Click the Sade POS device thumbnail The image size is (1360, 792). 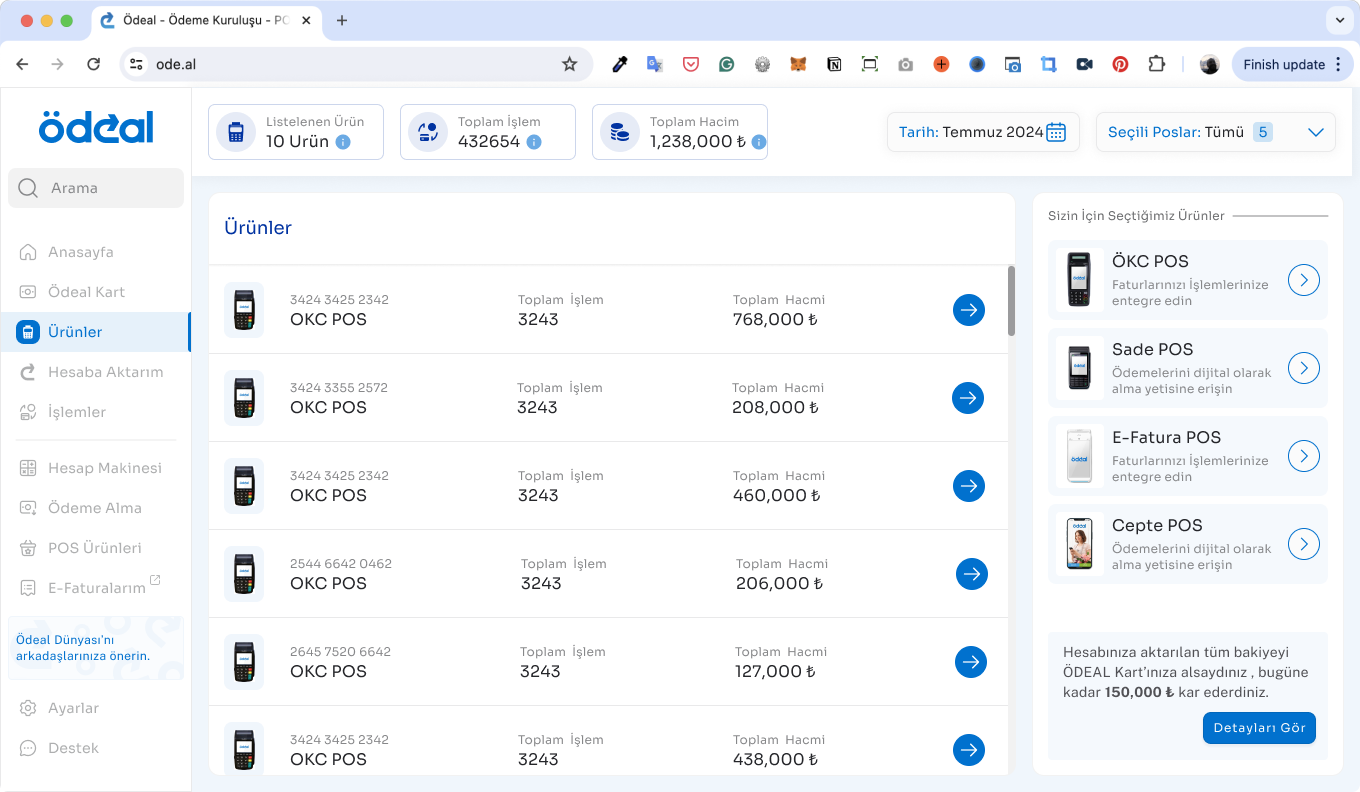tap(1079, 368)
